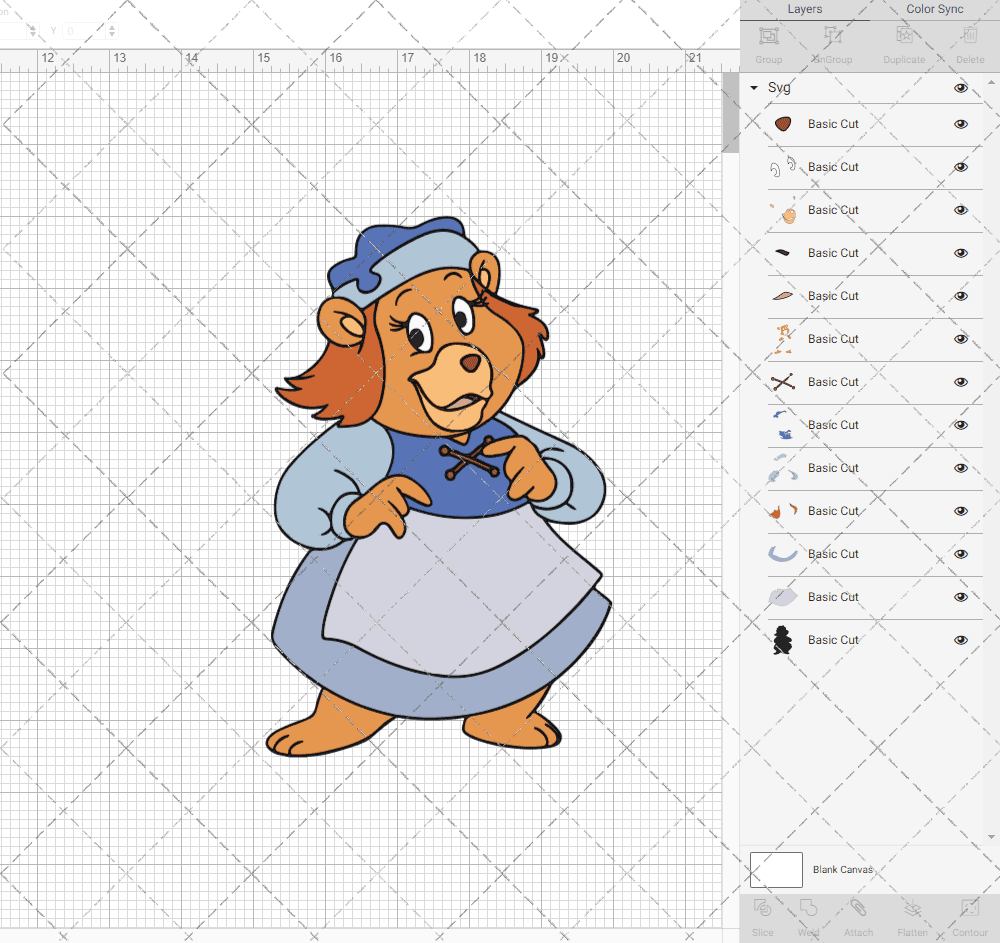Select the pink tongue layer thumbnail
The height and width of the screenshot is (943, 1000).
click(783, 296)
